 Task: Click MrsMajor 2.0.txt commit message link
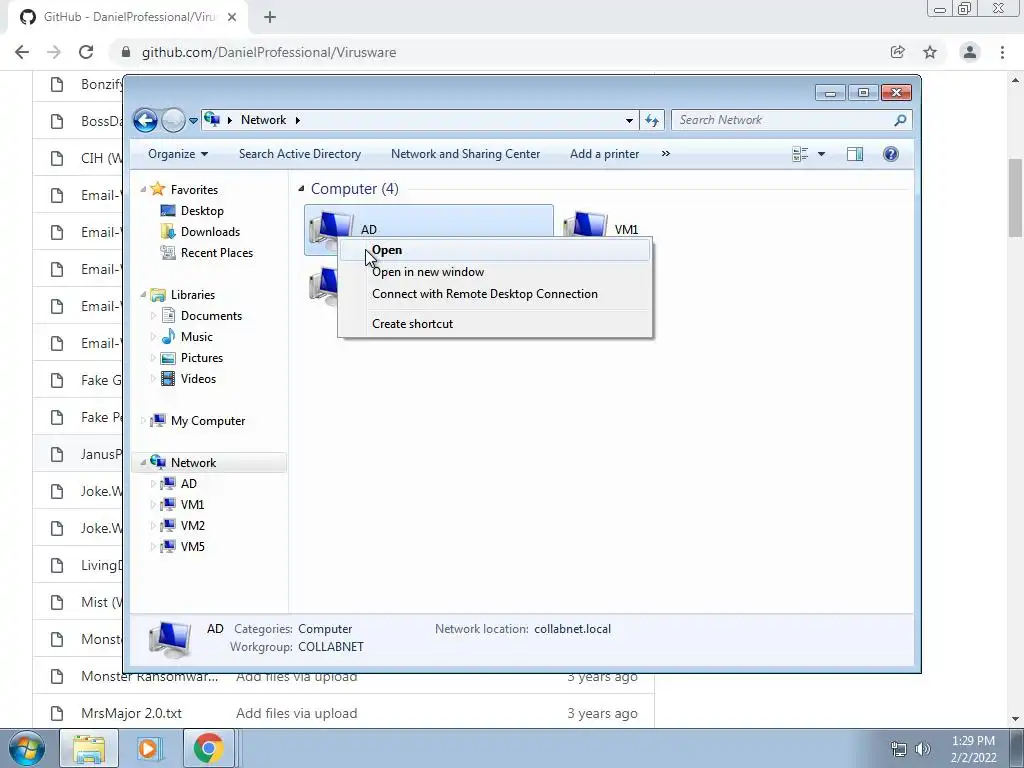pos(296,713)
